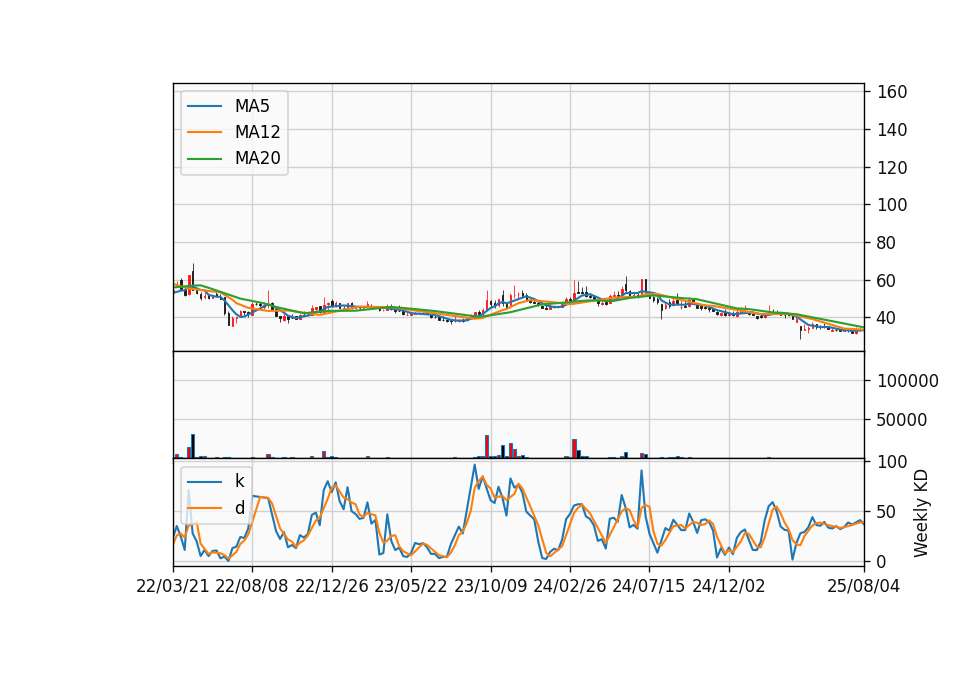Click the 80 price axis label

tap(887, 243)
